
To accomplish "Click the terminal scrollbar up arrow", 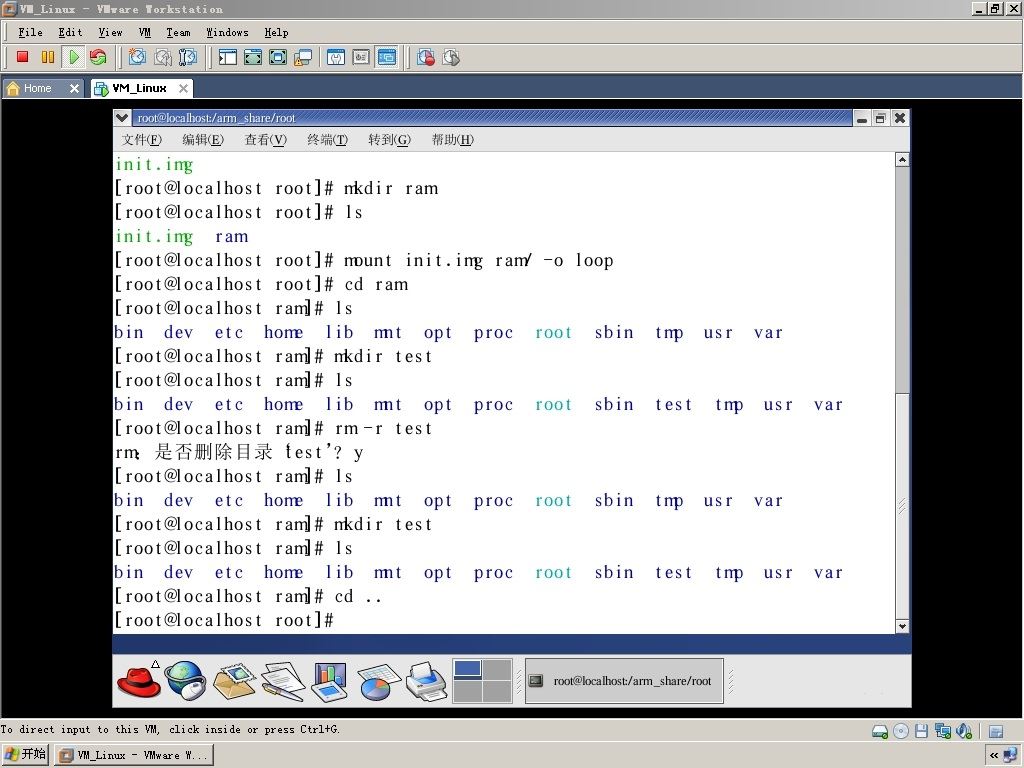I will [902, 159].
